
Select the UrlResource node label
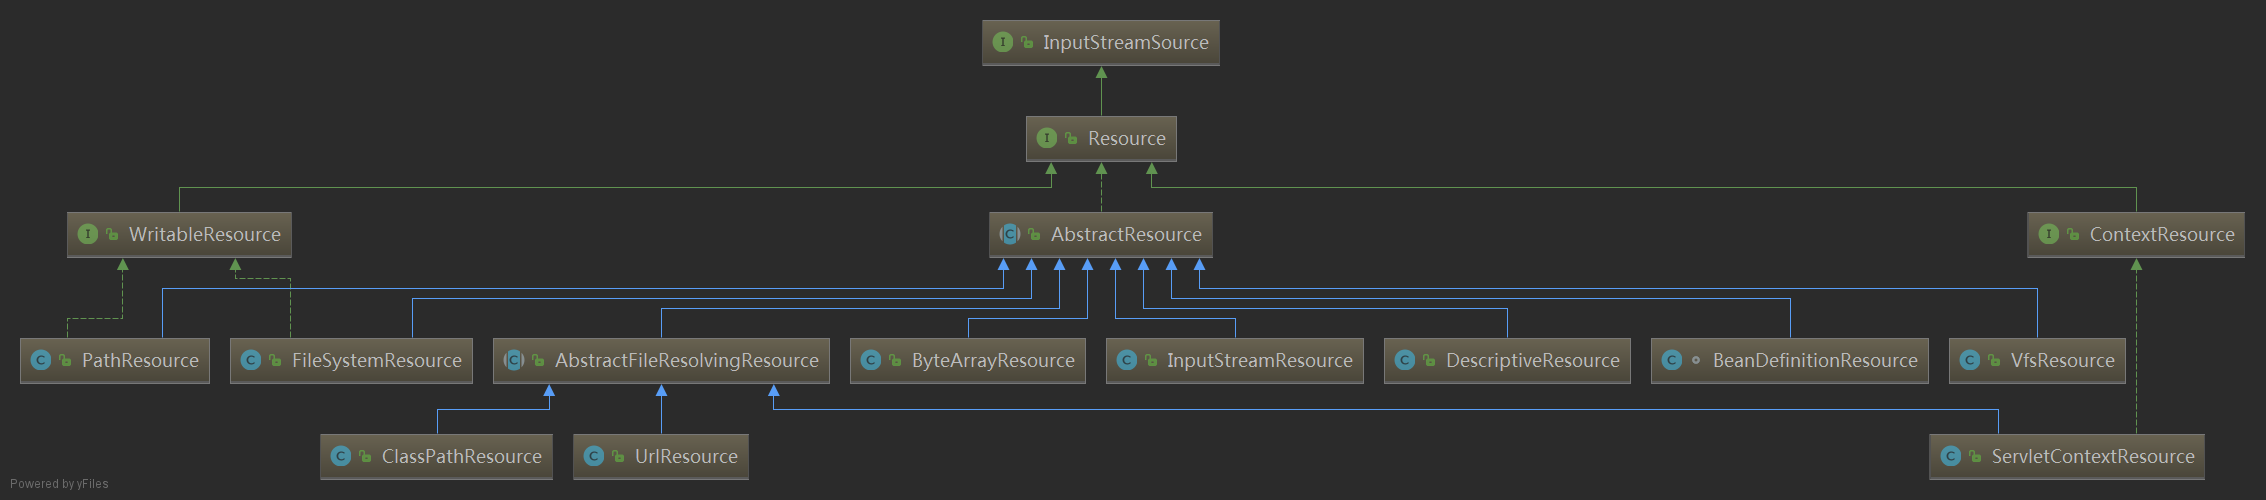(686, 456)
